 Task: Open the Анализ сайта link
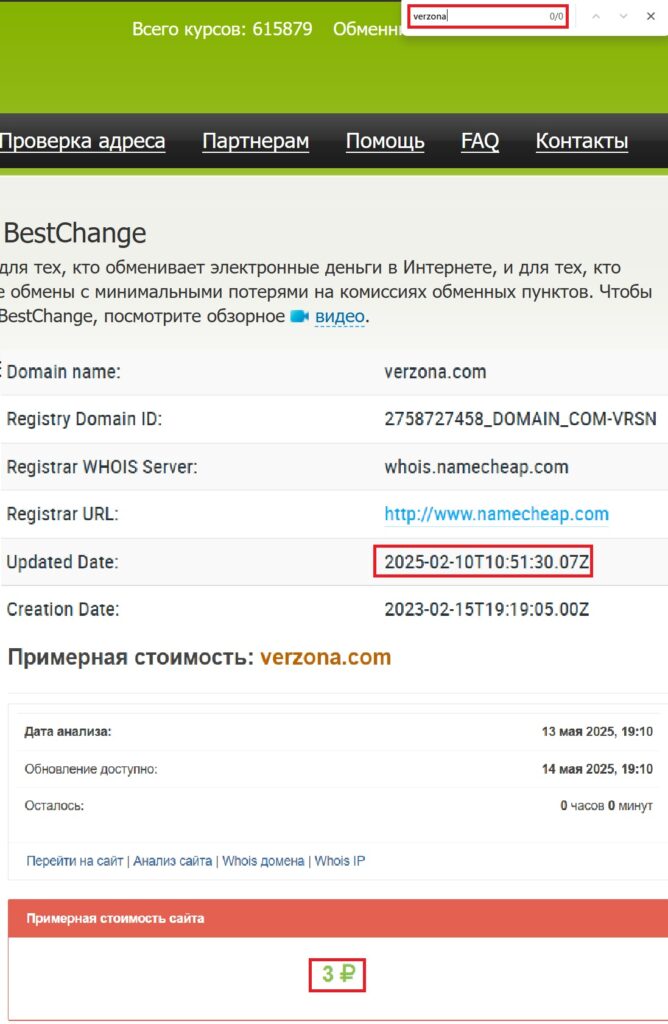pyautogui.click(x=172, y=861)
